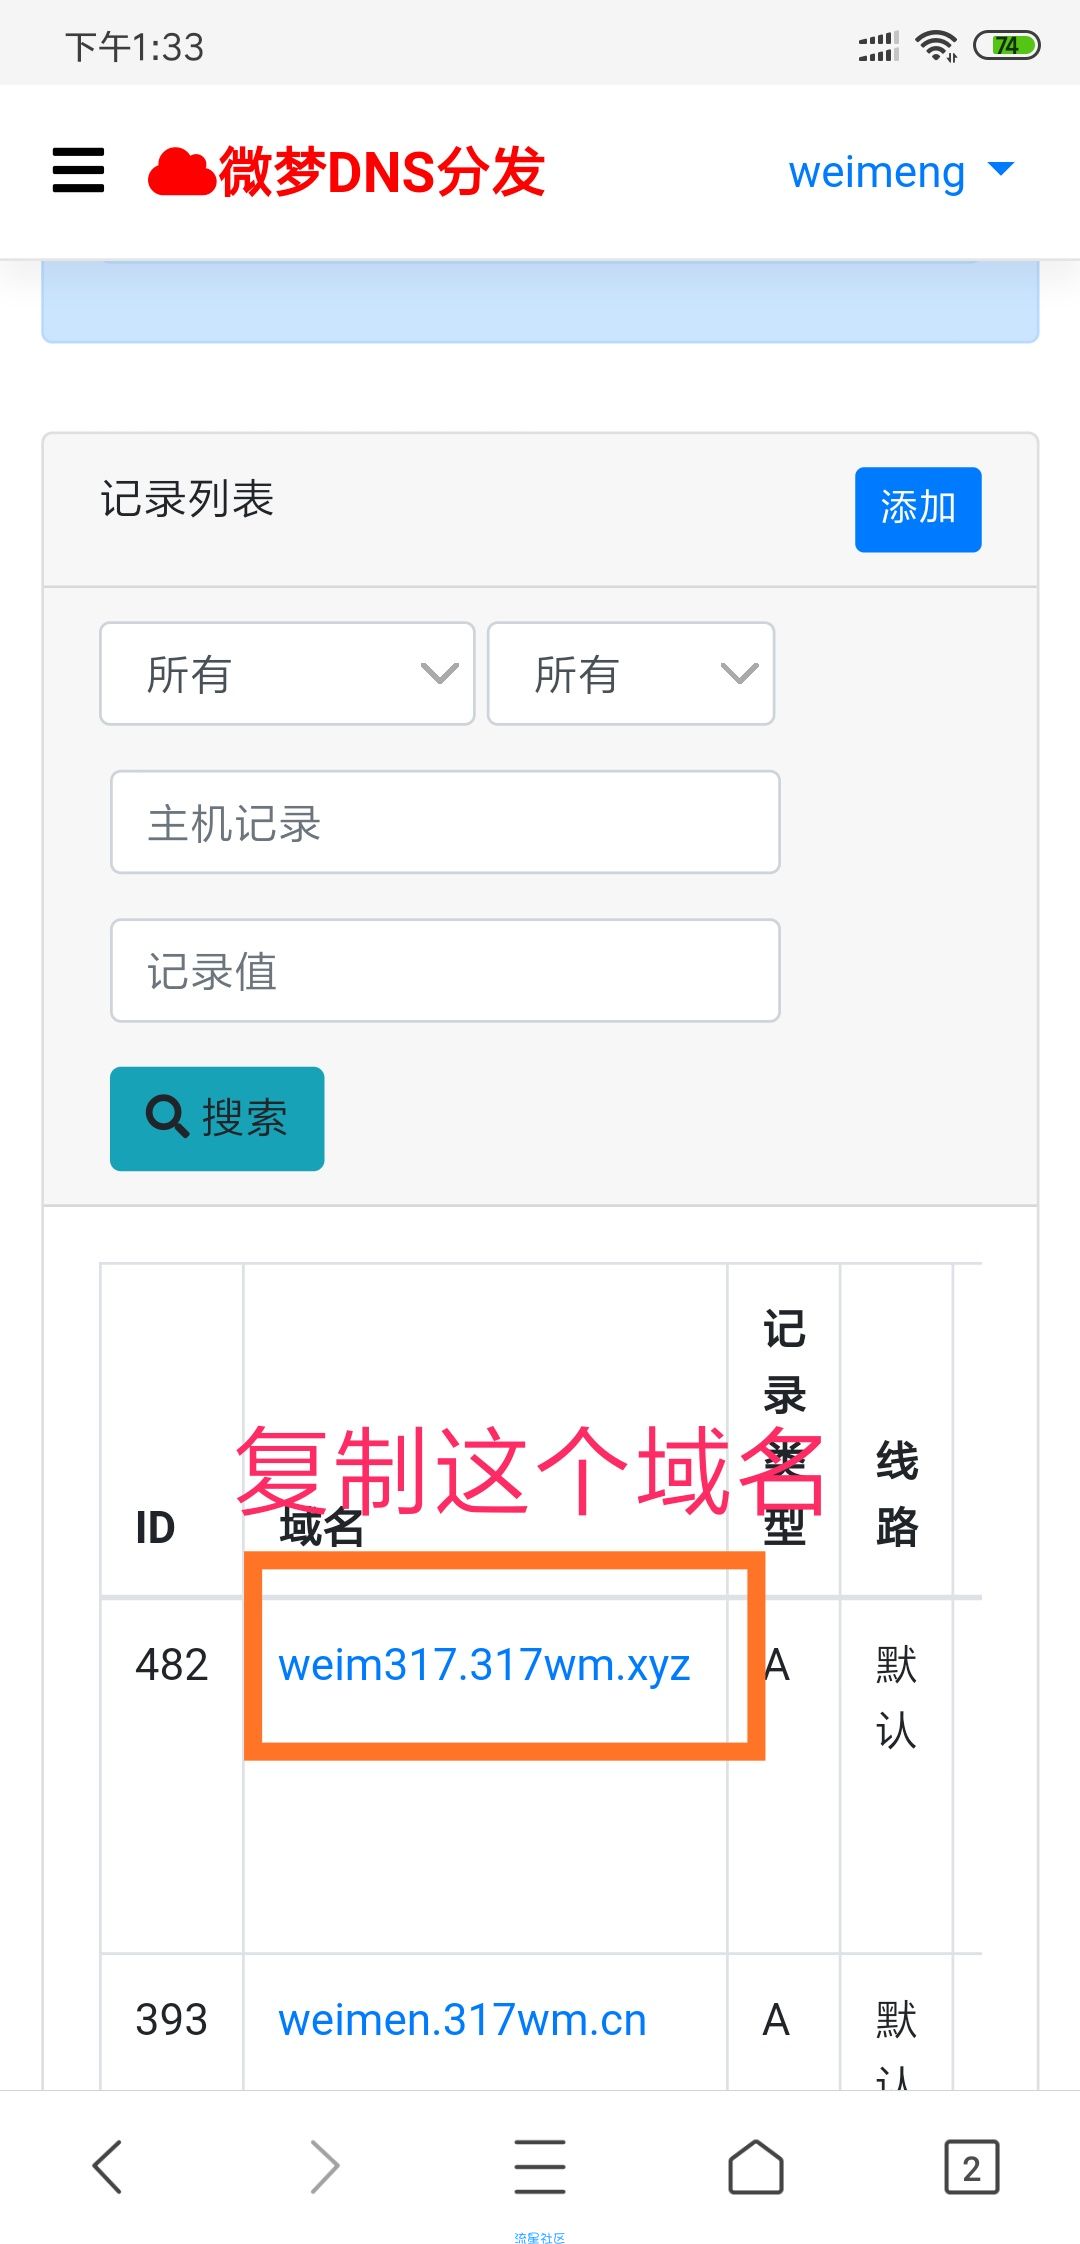
Task: Tap the red cloud logo icon
Action: (x=181, y=172)
